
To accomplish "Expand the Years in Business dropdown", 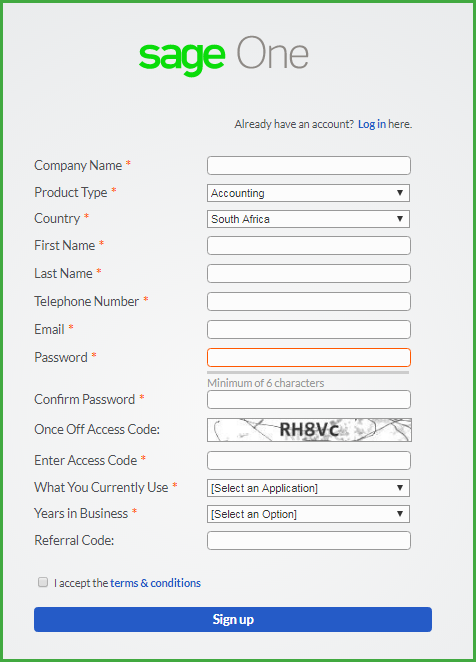I will 308,514.
